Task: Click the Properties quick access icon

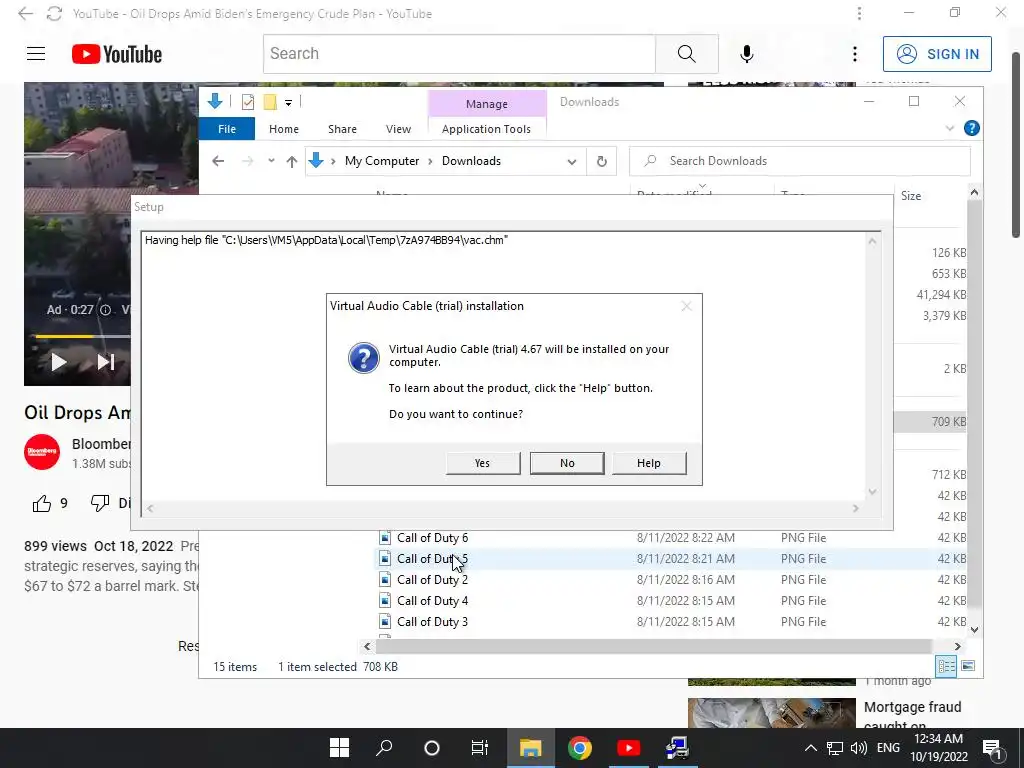Action: pyautogui.click(x=248, y=102)
